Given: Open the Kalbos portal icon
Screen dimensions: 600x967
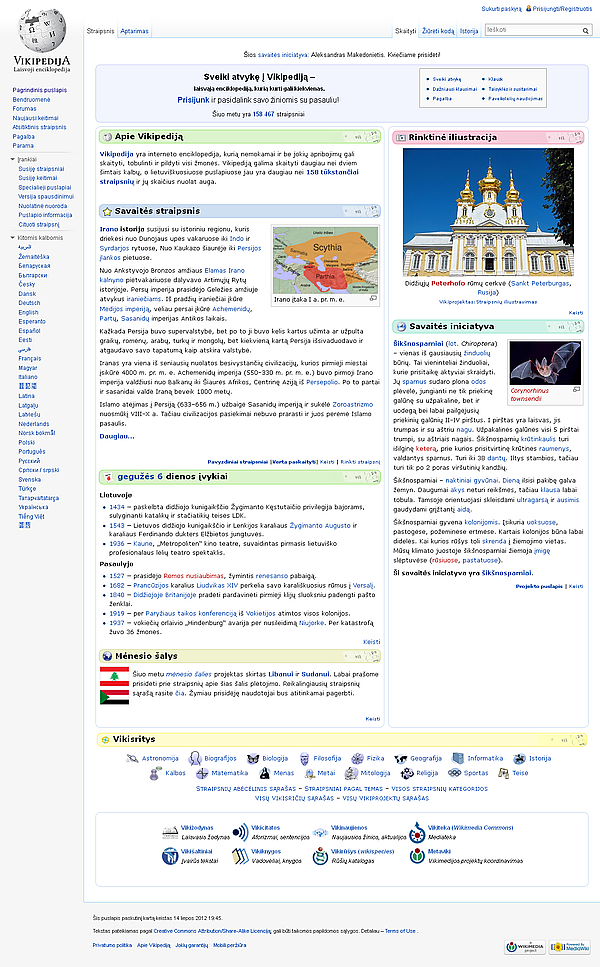Looking at the screenshot, I should point(155,773).
